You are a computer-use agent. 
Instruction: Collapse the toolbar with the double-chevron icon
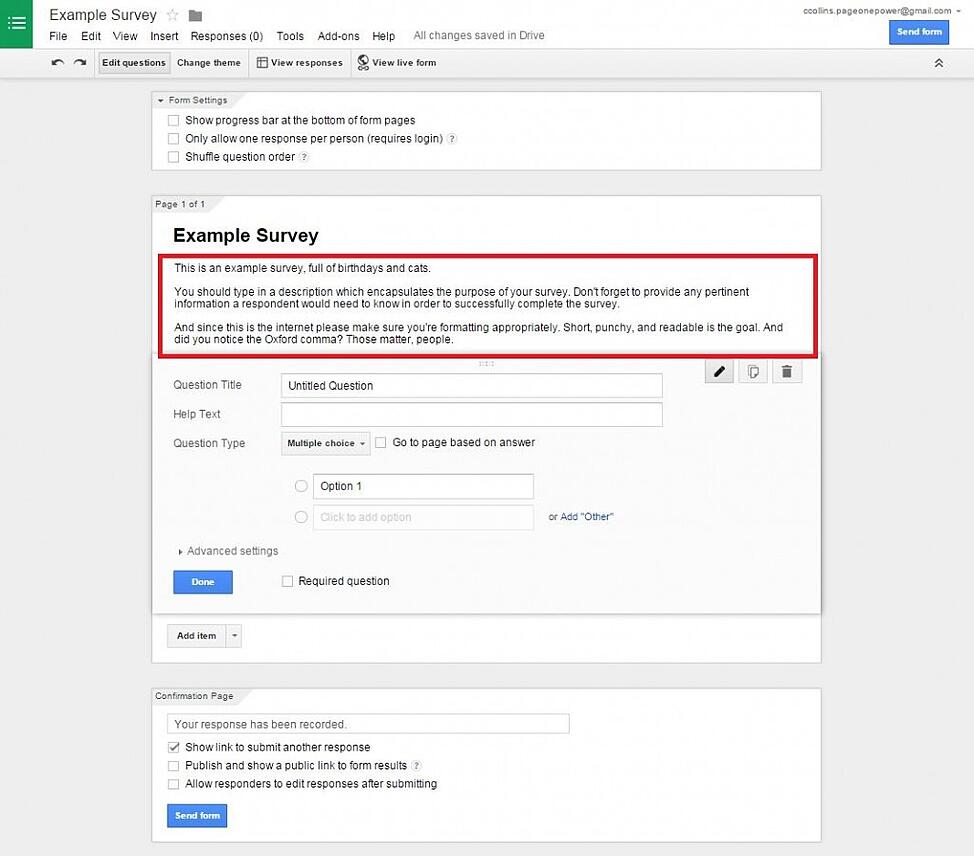coord(938,62)
